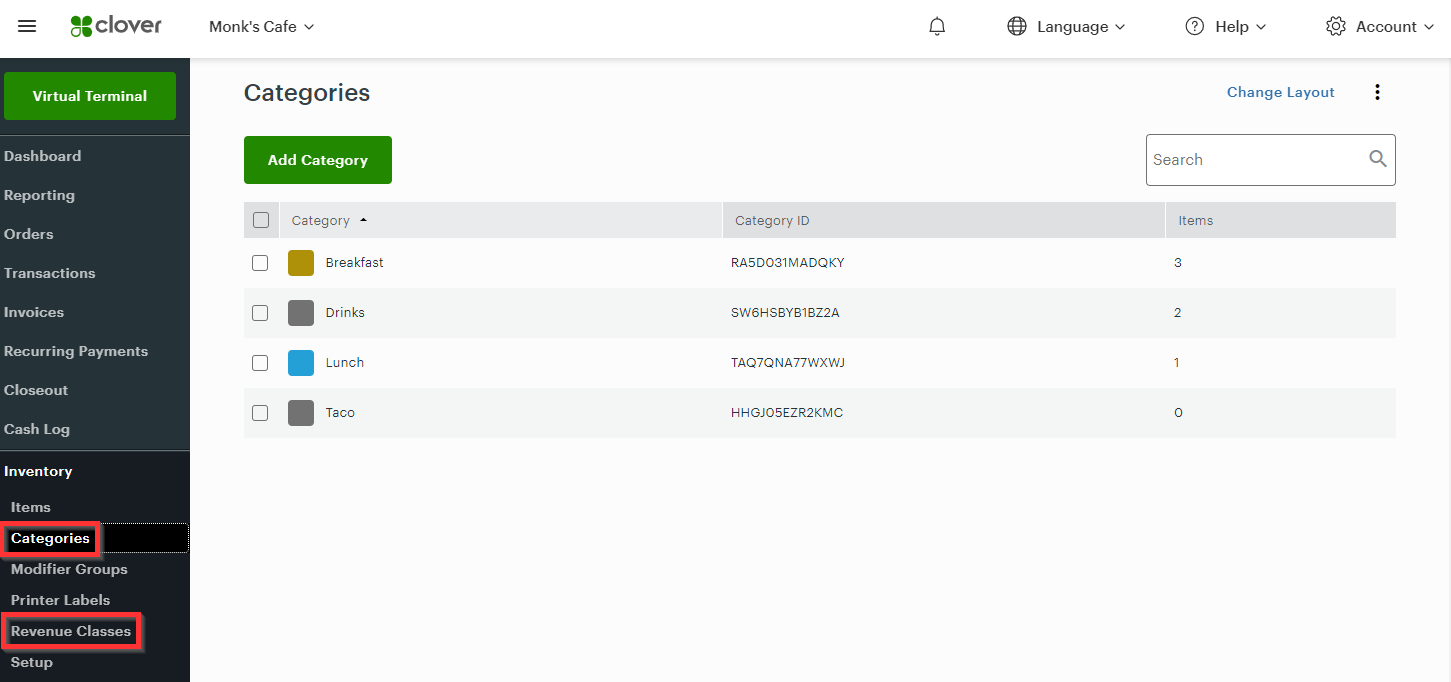Viewport: 1451px width, 682px height.
Task: Open Cash Log in the sidebar
Action: pos(37,429)
